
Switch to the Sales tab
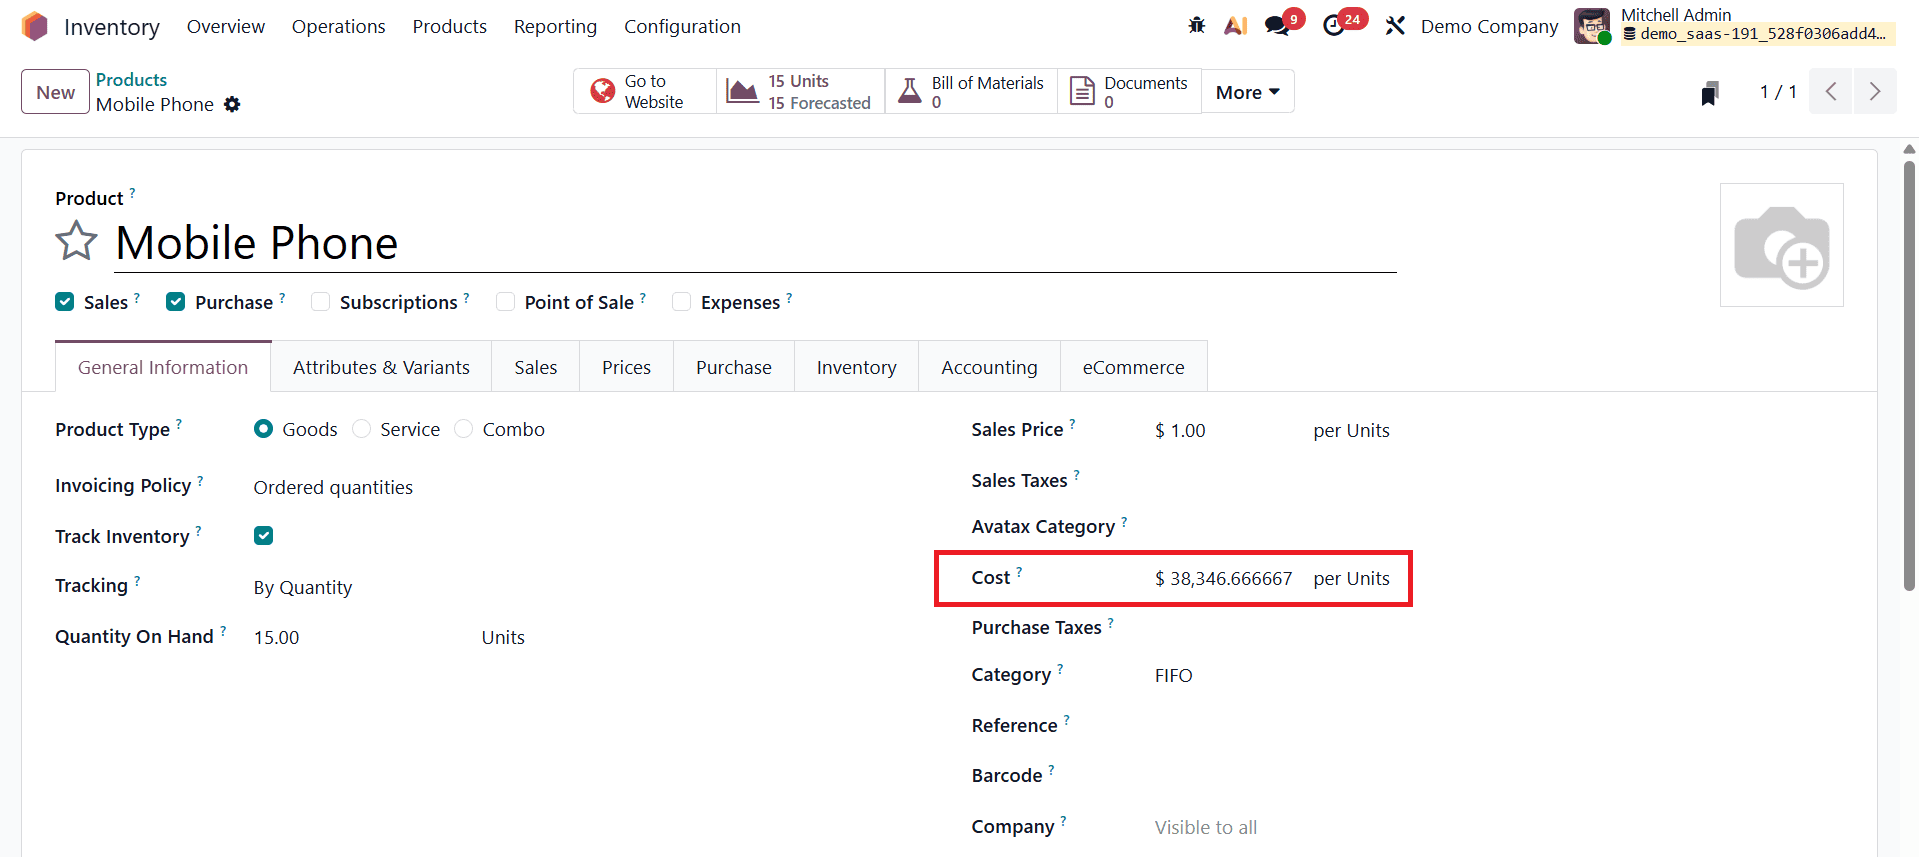tap(536, 367)
